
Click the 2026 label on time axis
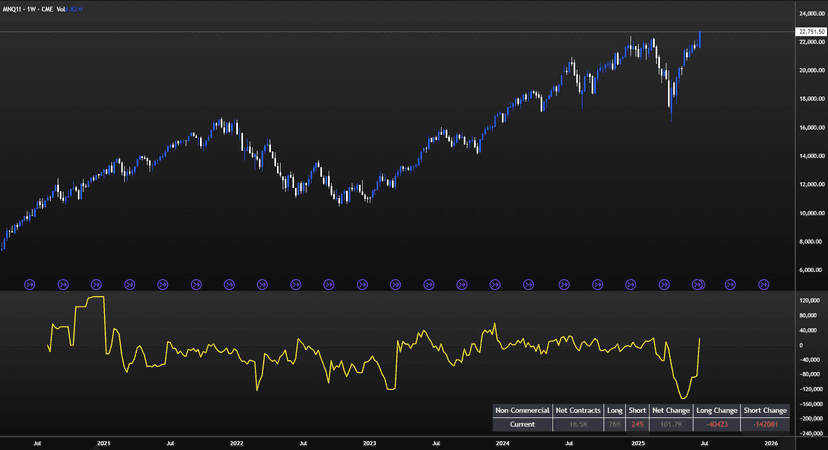click(x=771, y=443)
